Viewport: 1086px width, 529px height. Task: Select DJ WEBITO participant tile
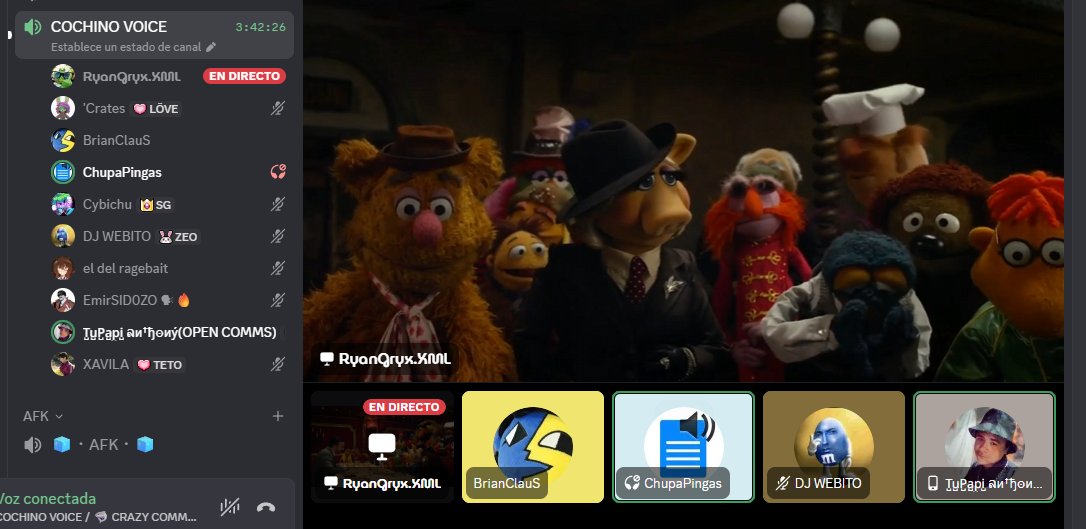[834, 447]
